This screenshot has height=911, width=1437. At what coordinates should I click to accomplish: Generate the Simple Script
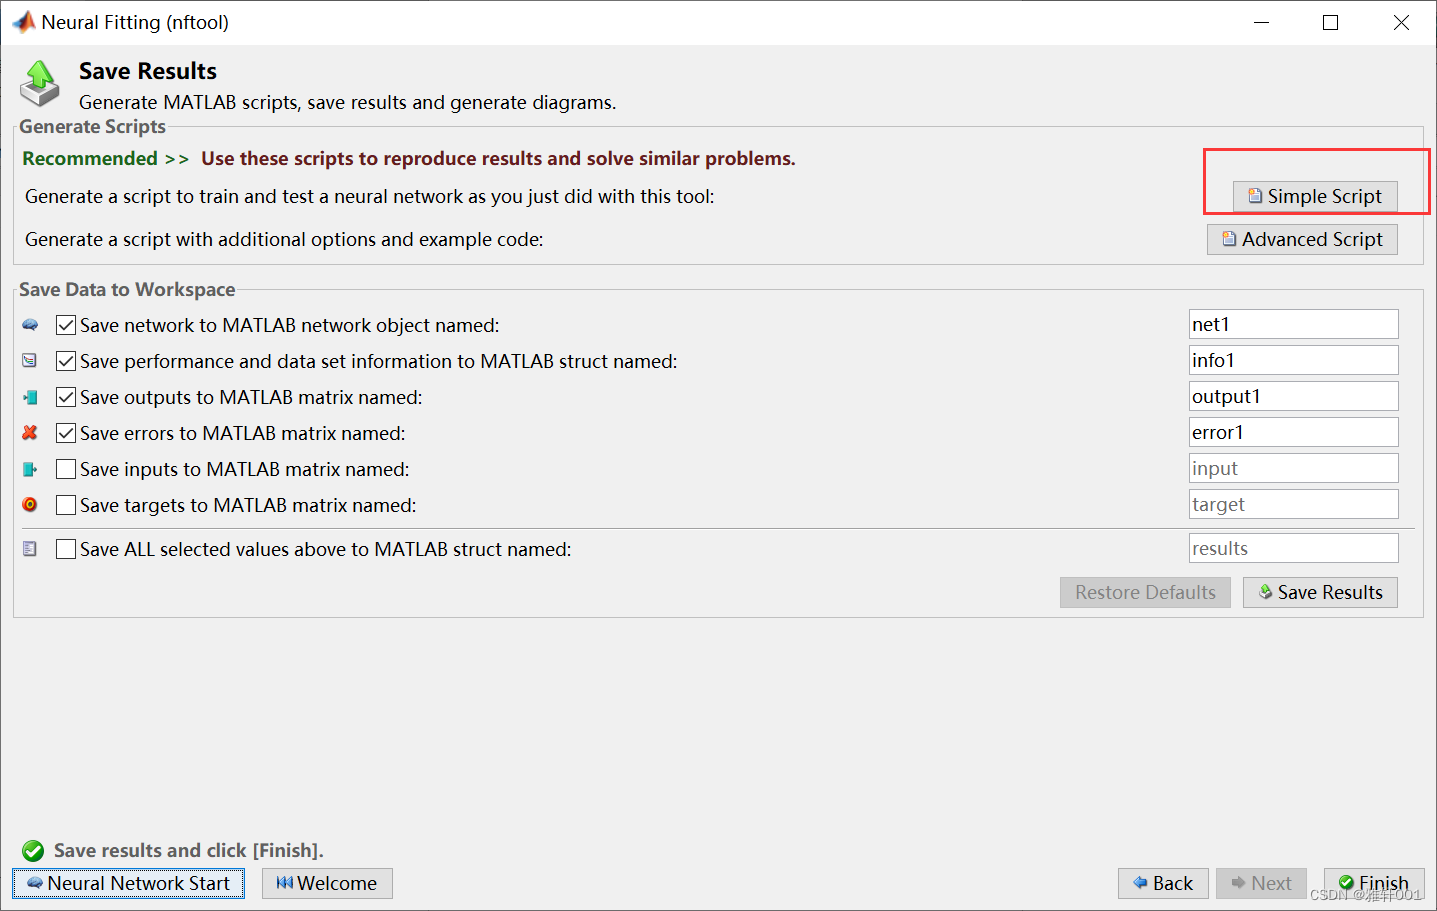[x=1314, y=196]
